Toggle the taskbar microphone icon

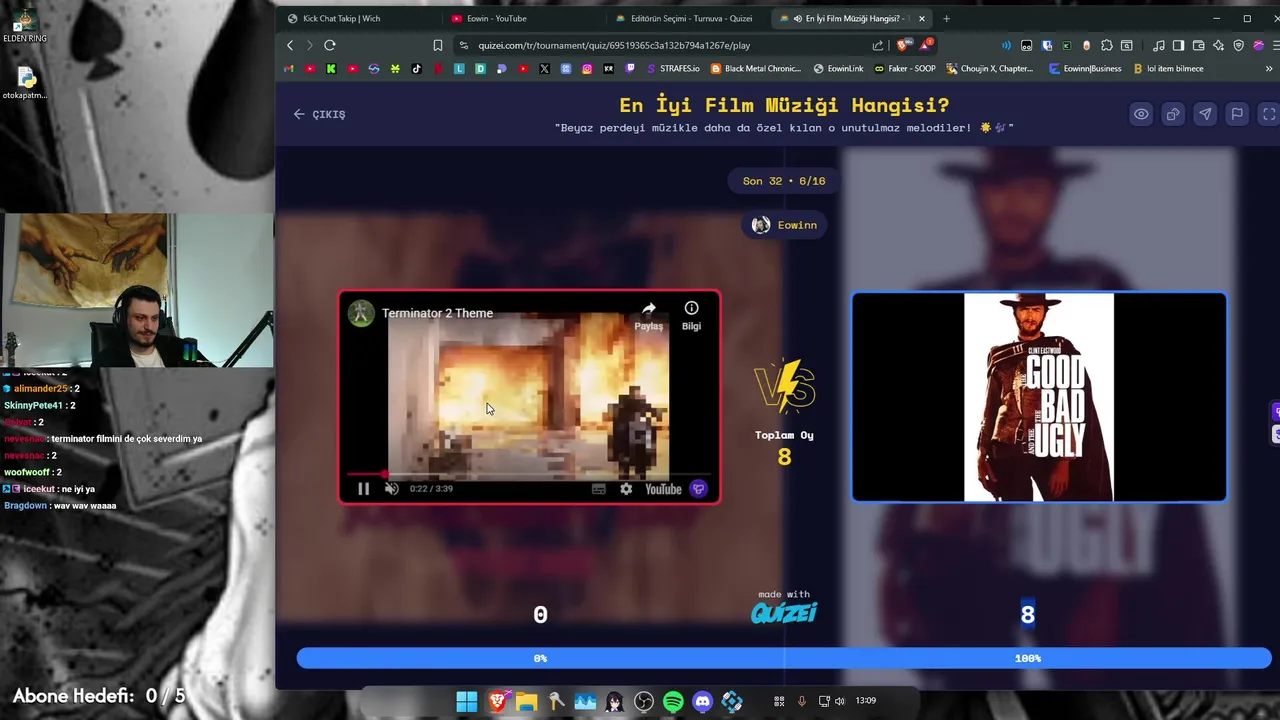click(801, 701)
